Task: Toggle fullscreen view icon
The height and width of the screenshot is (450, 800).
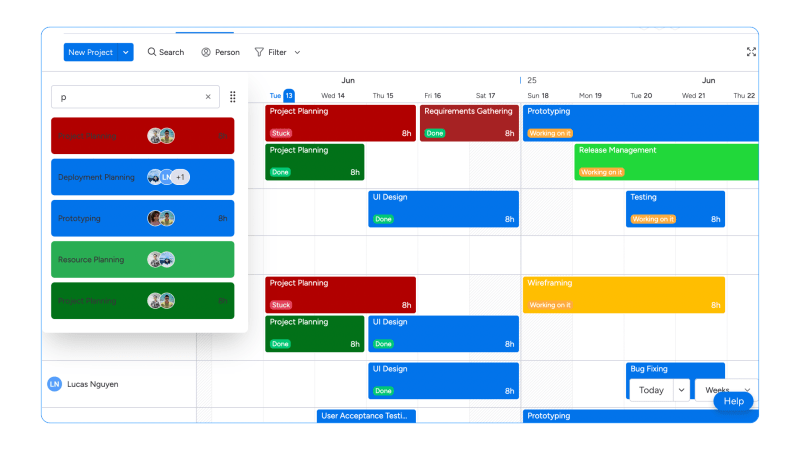Action: tap(751, 52)
